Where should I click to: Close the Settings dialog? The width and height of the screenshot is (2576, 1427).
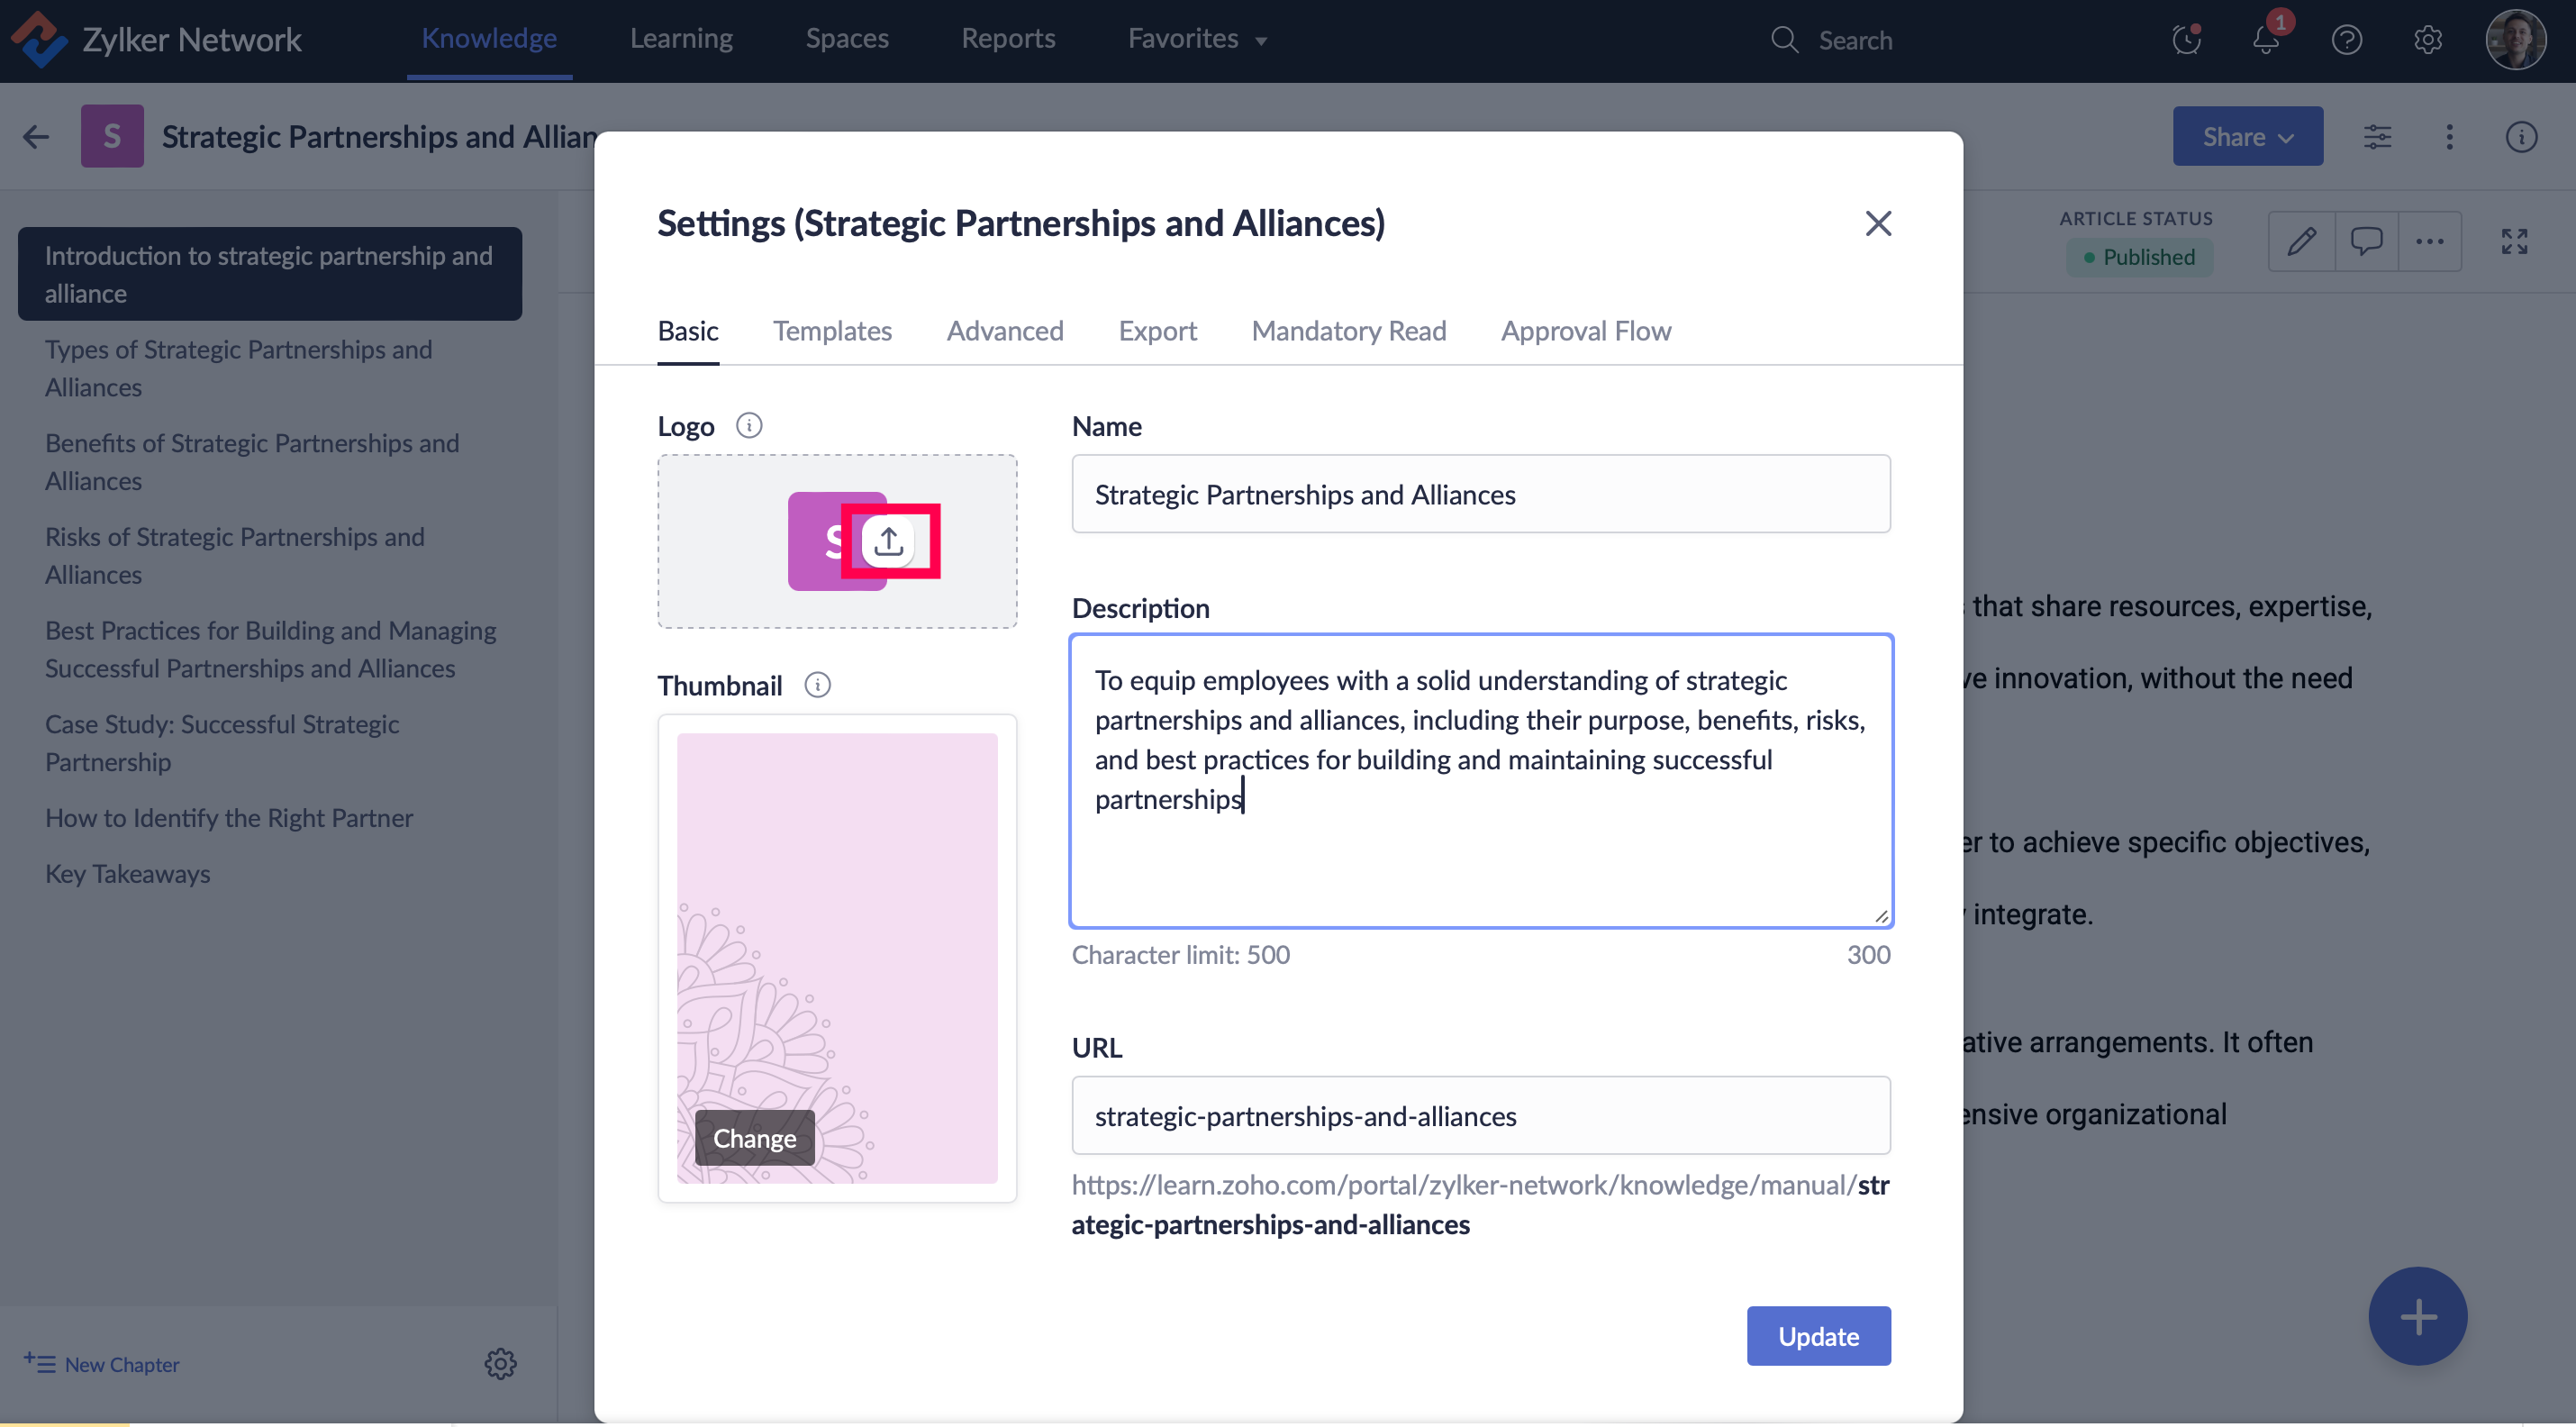coord(1878,223)
